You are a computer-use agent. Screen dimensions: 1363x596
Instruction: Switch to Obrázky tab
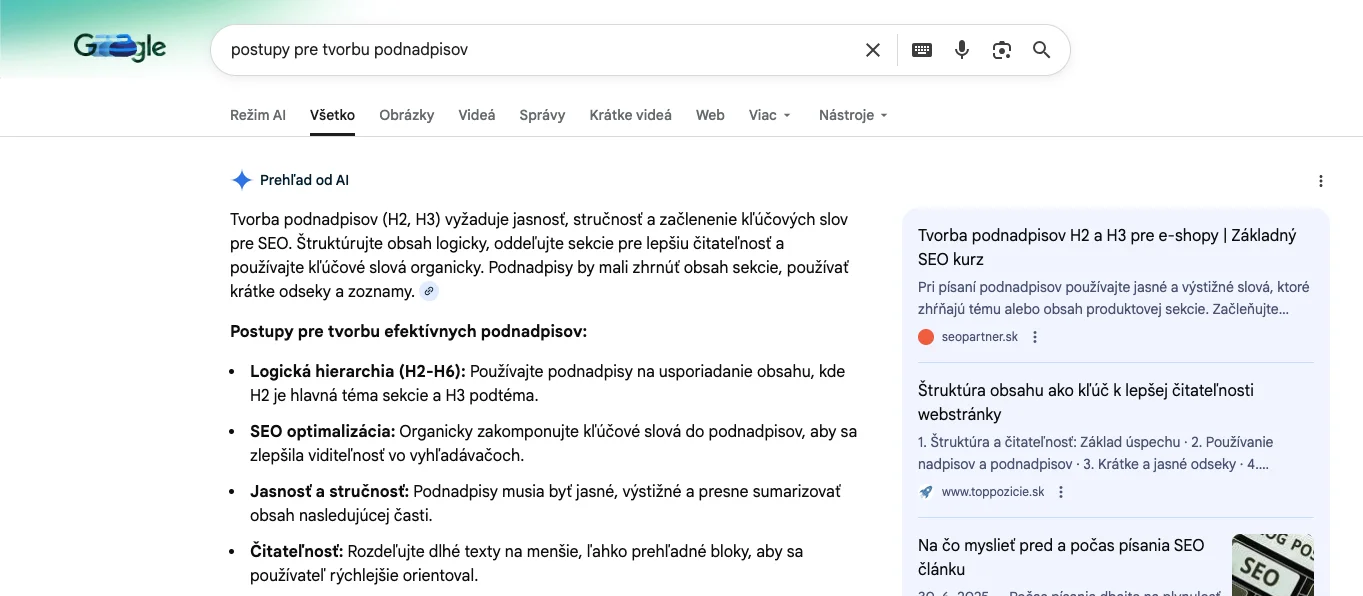[406, 115]
